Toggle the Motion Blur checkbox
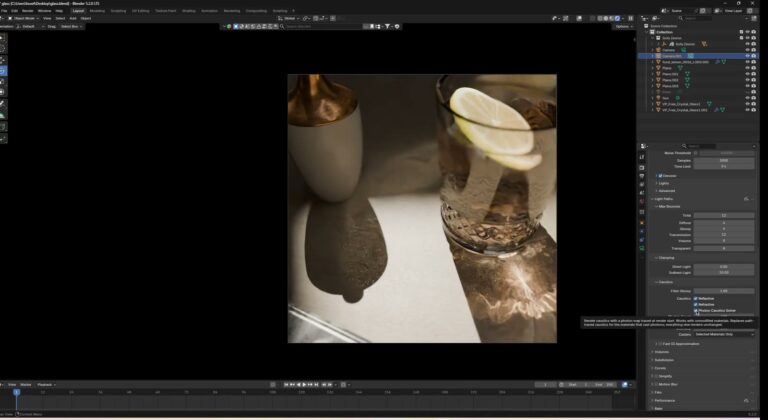This screenshot has width=768, height=420. click(x=656, y=384)
